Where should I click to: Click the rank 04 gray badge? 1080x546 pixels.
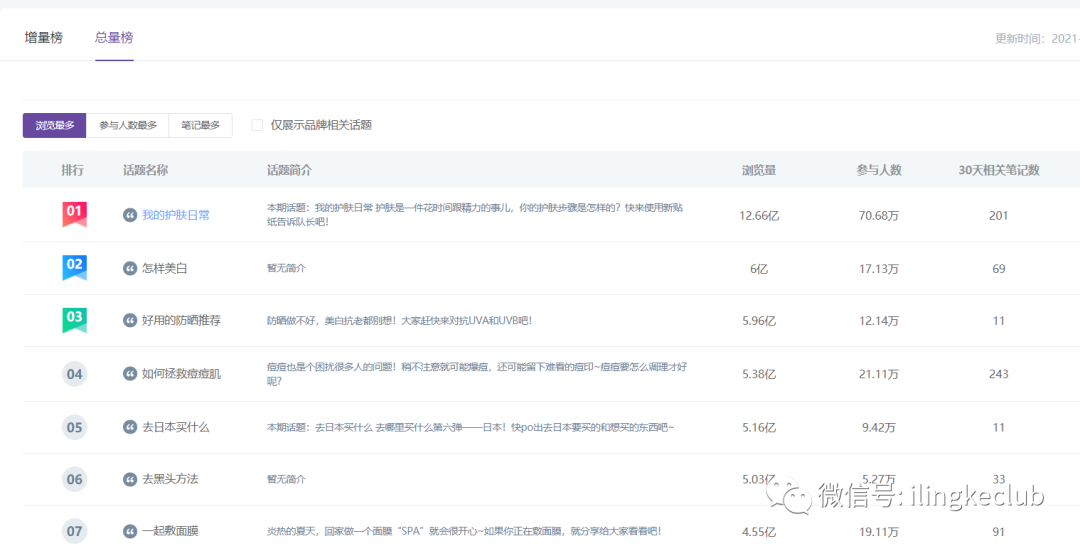point(74,374)
